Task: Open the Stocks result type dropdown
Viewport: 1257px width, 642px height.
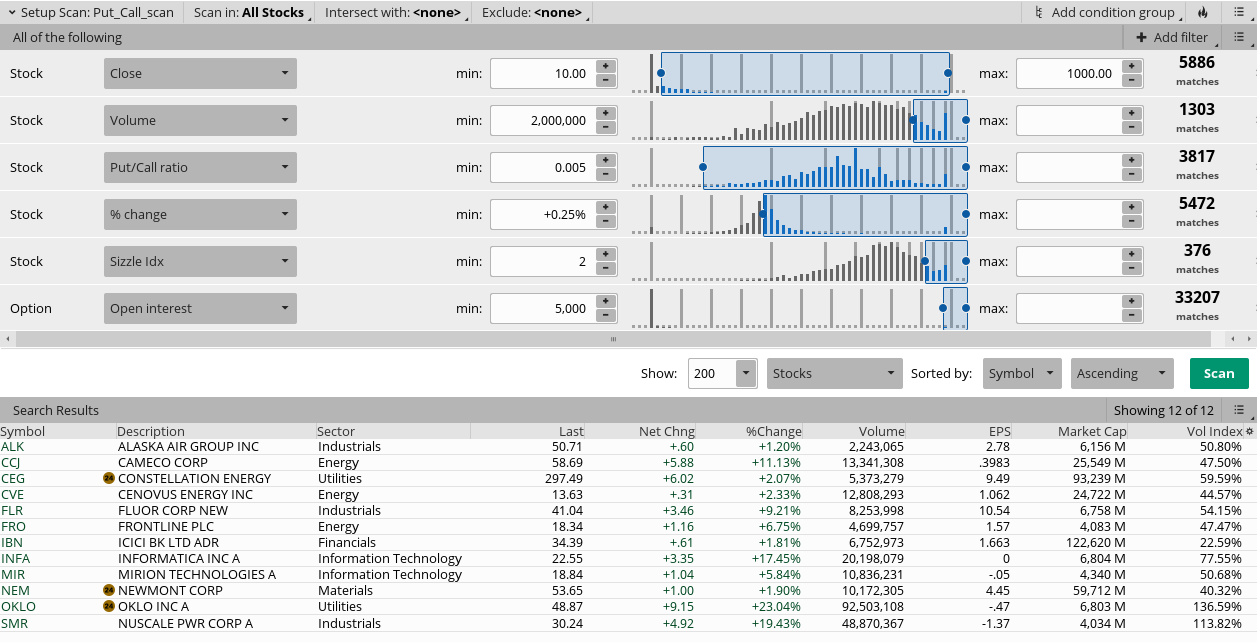Action: (835, 373)
